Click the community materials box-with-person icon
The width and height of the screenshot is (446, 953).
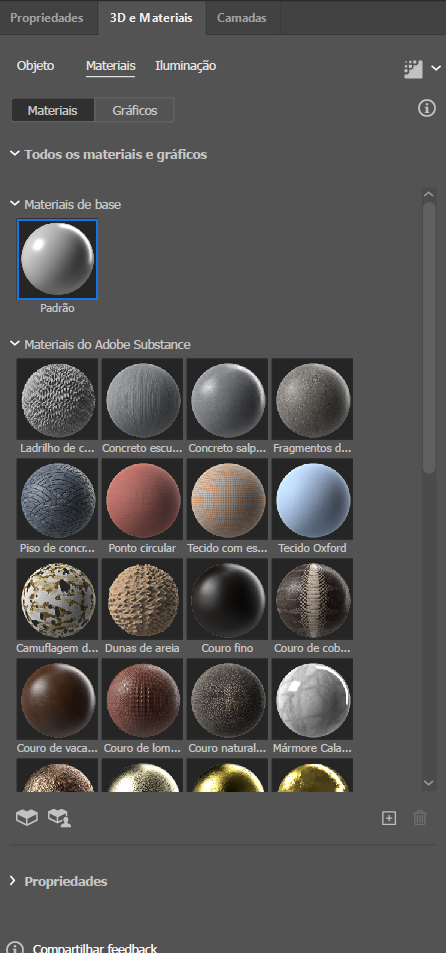coord(60,817)
